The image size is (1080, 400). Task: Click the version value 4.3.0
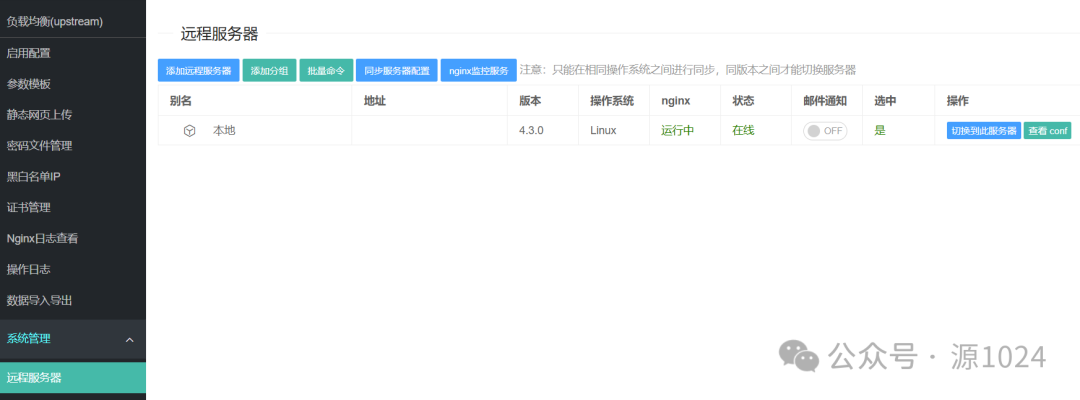(x=531, y=130)
